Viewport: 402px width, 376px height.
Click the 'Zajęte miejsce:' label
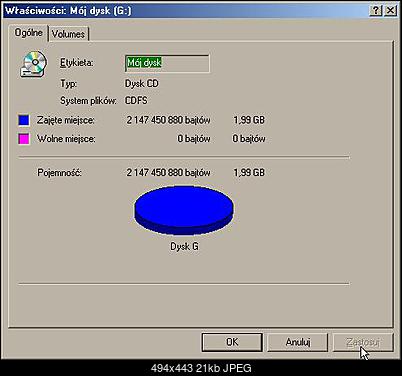point(66,120)
